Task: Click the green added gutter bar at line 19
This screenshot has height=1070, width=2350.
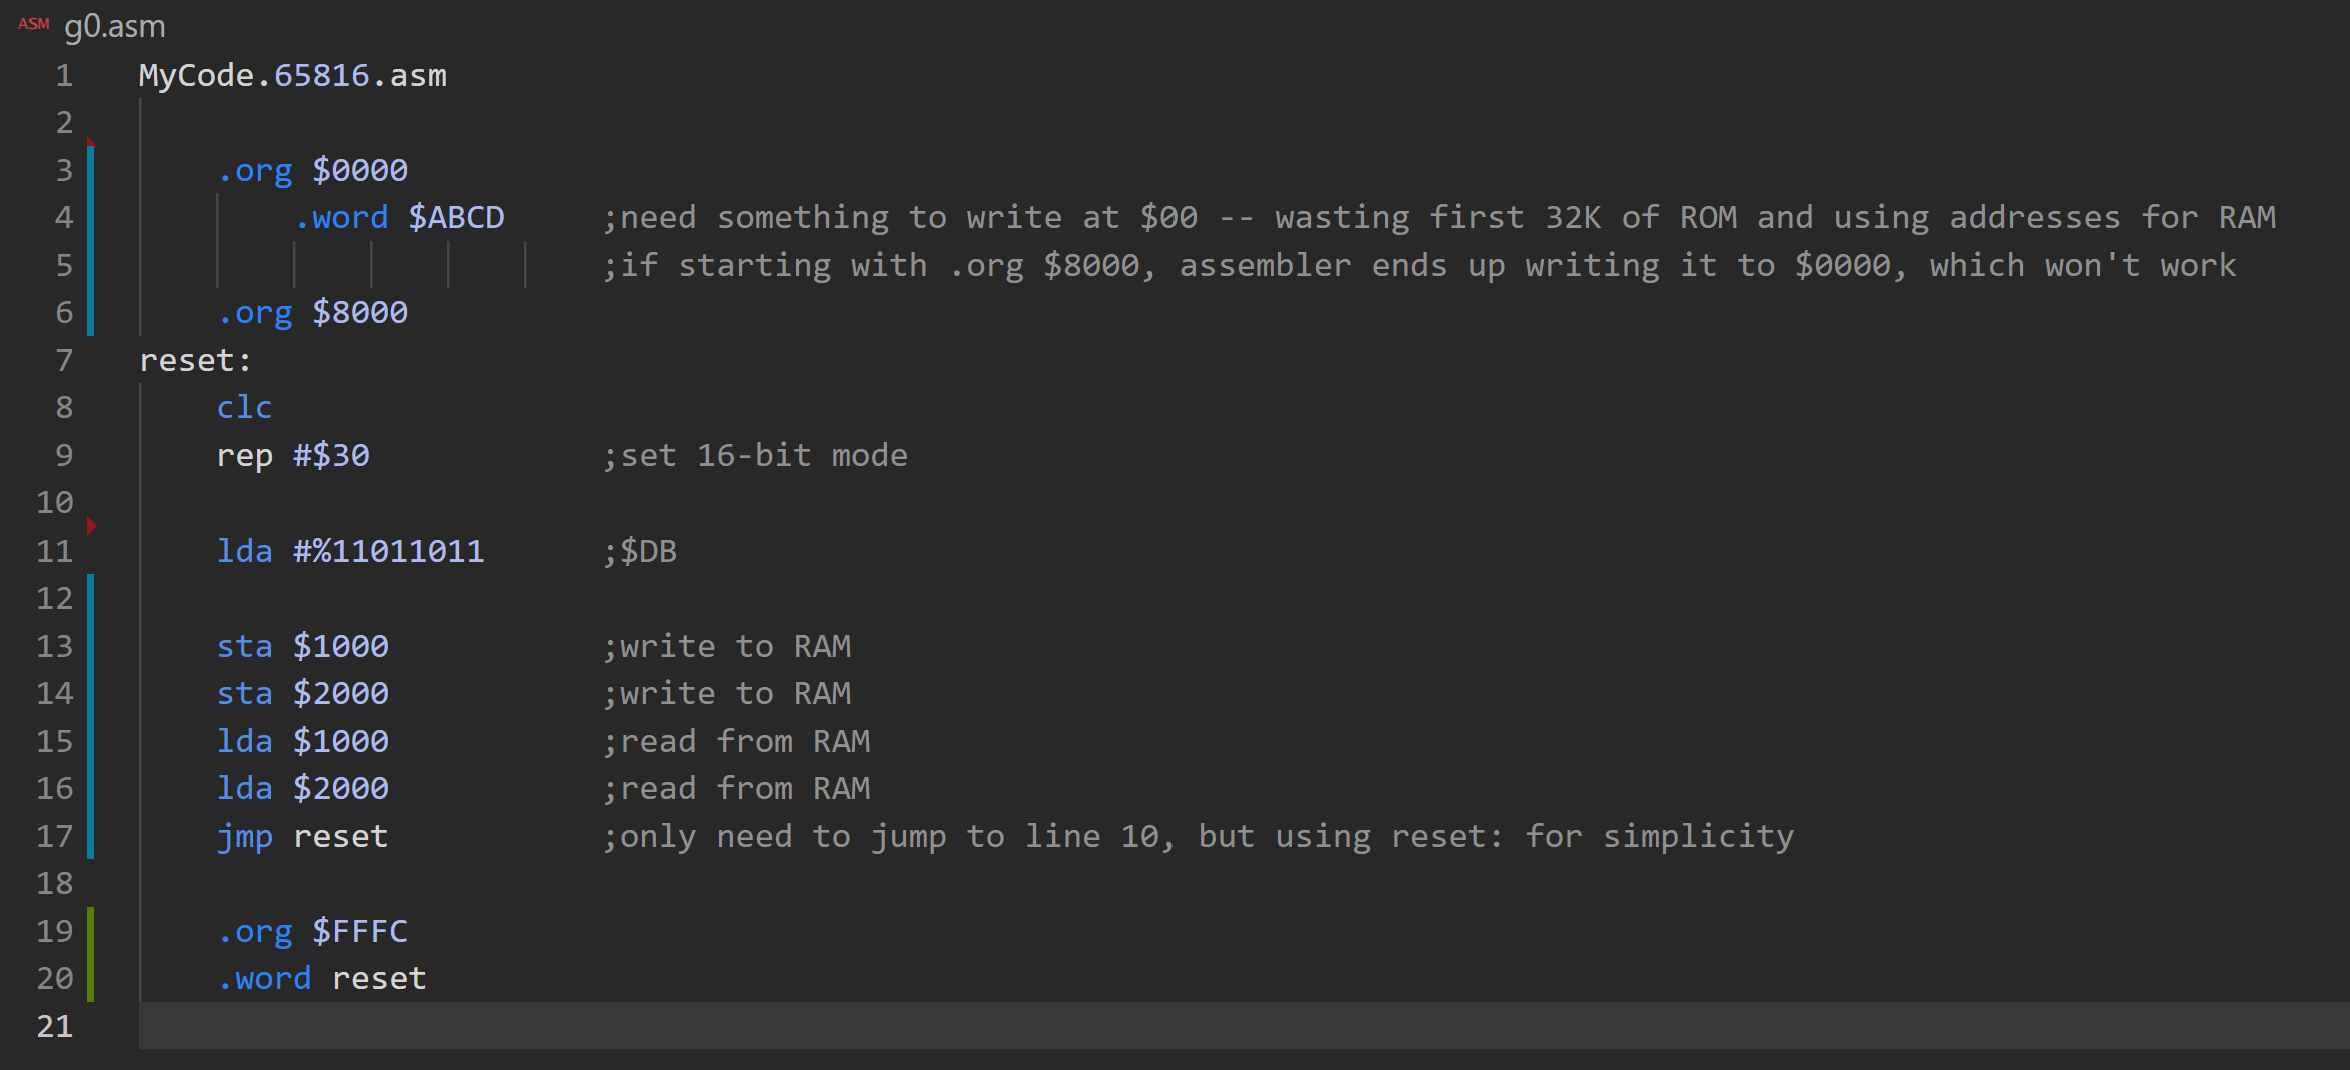Action: pos(91,932)
